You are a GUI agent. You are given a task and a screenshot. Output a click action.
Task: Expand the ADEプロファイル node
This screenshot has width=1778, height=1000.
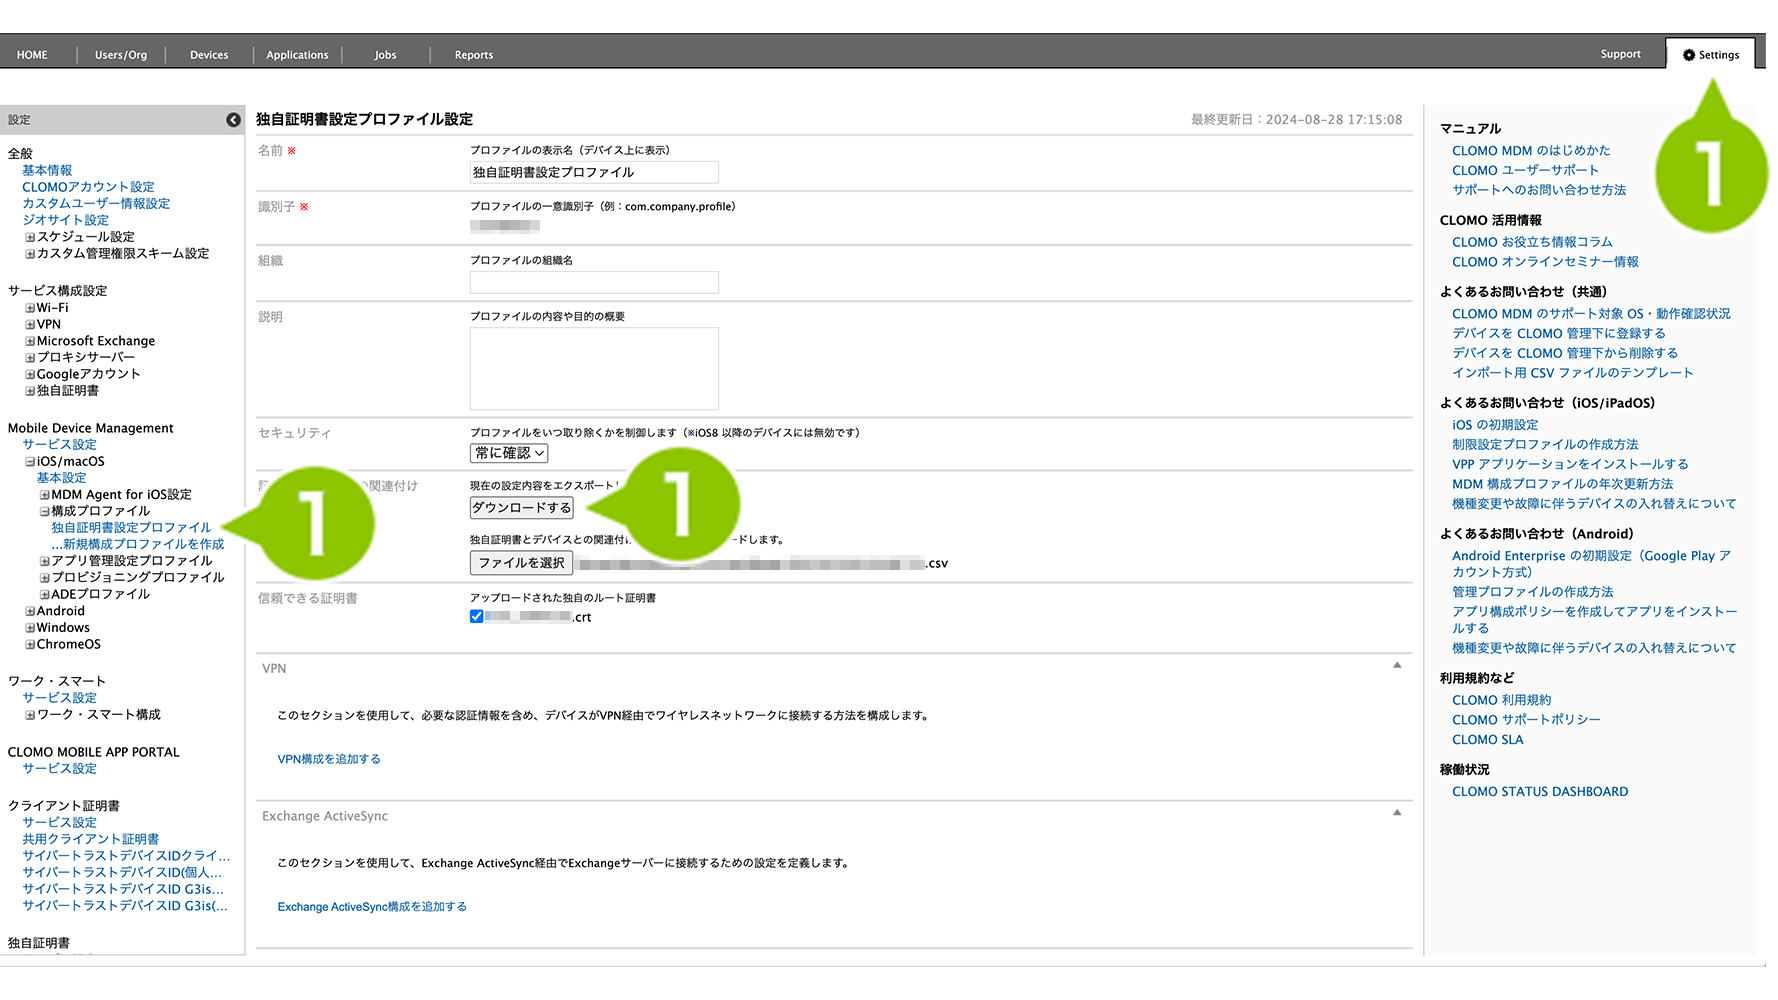click(45, 595)
